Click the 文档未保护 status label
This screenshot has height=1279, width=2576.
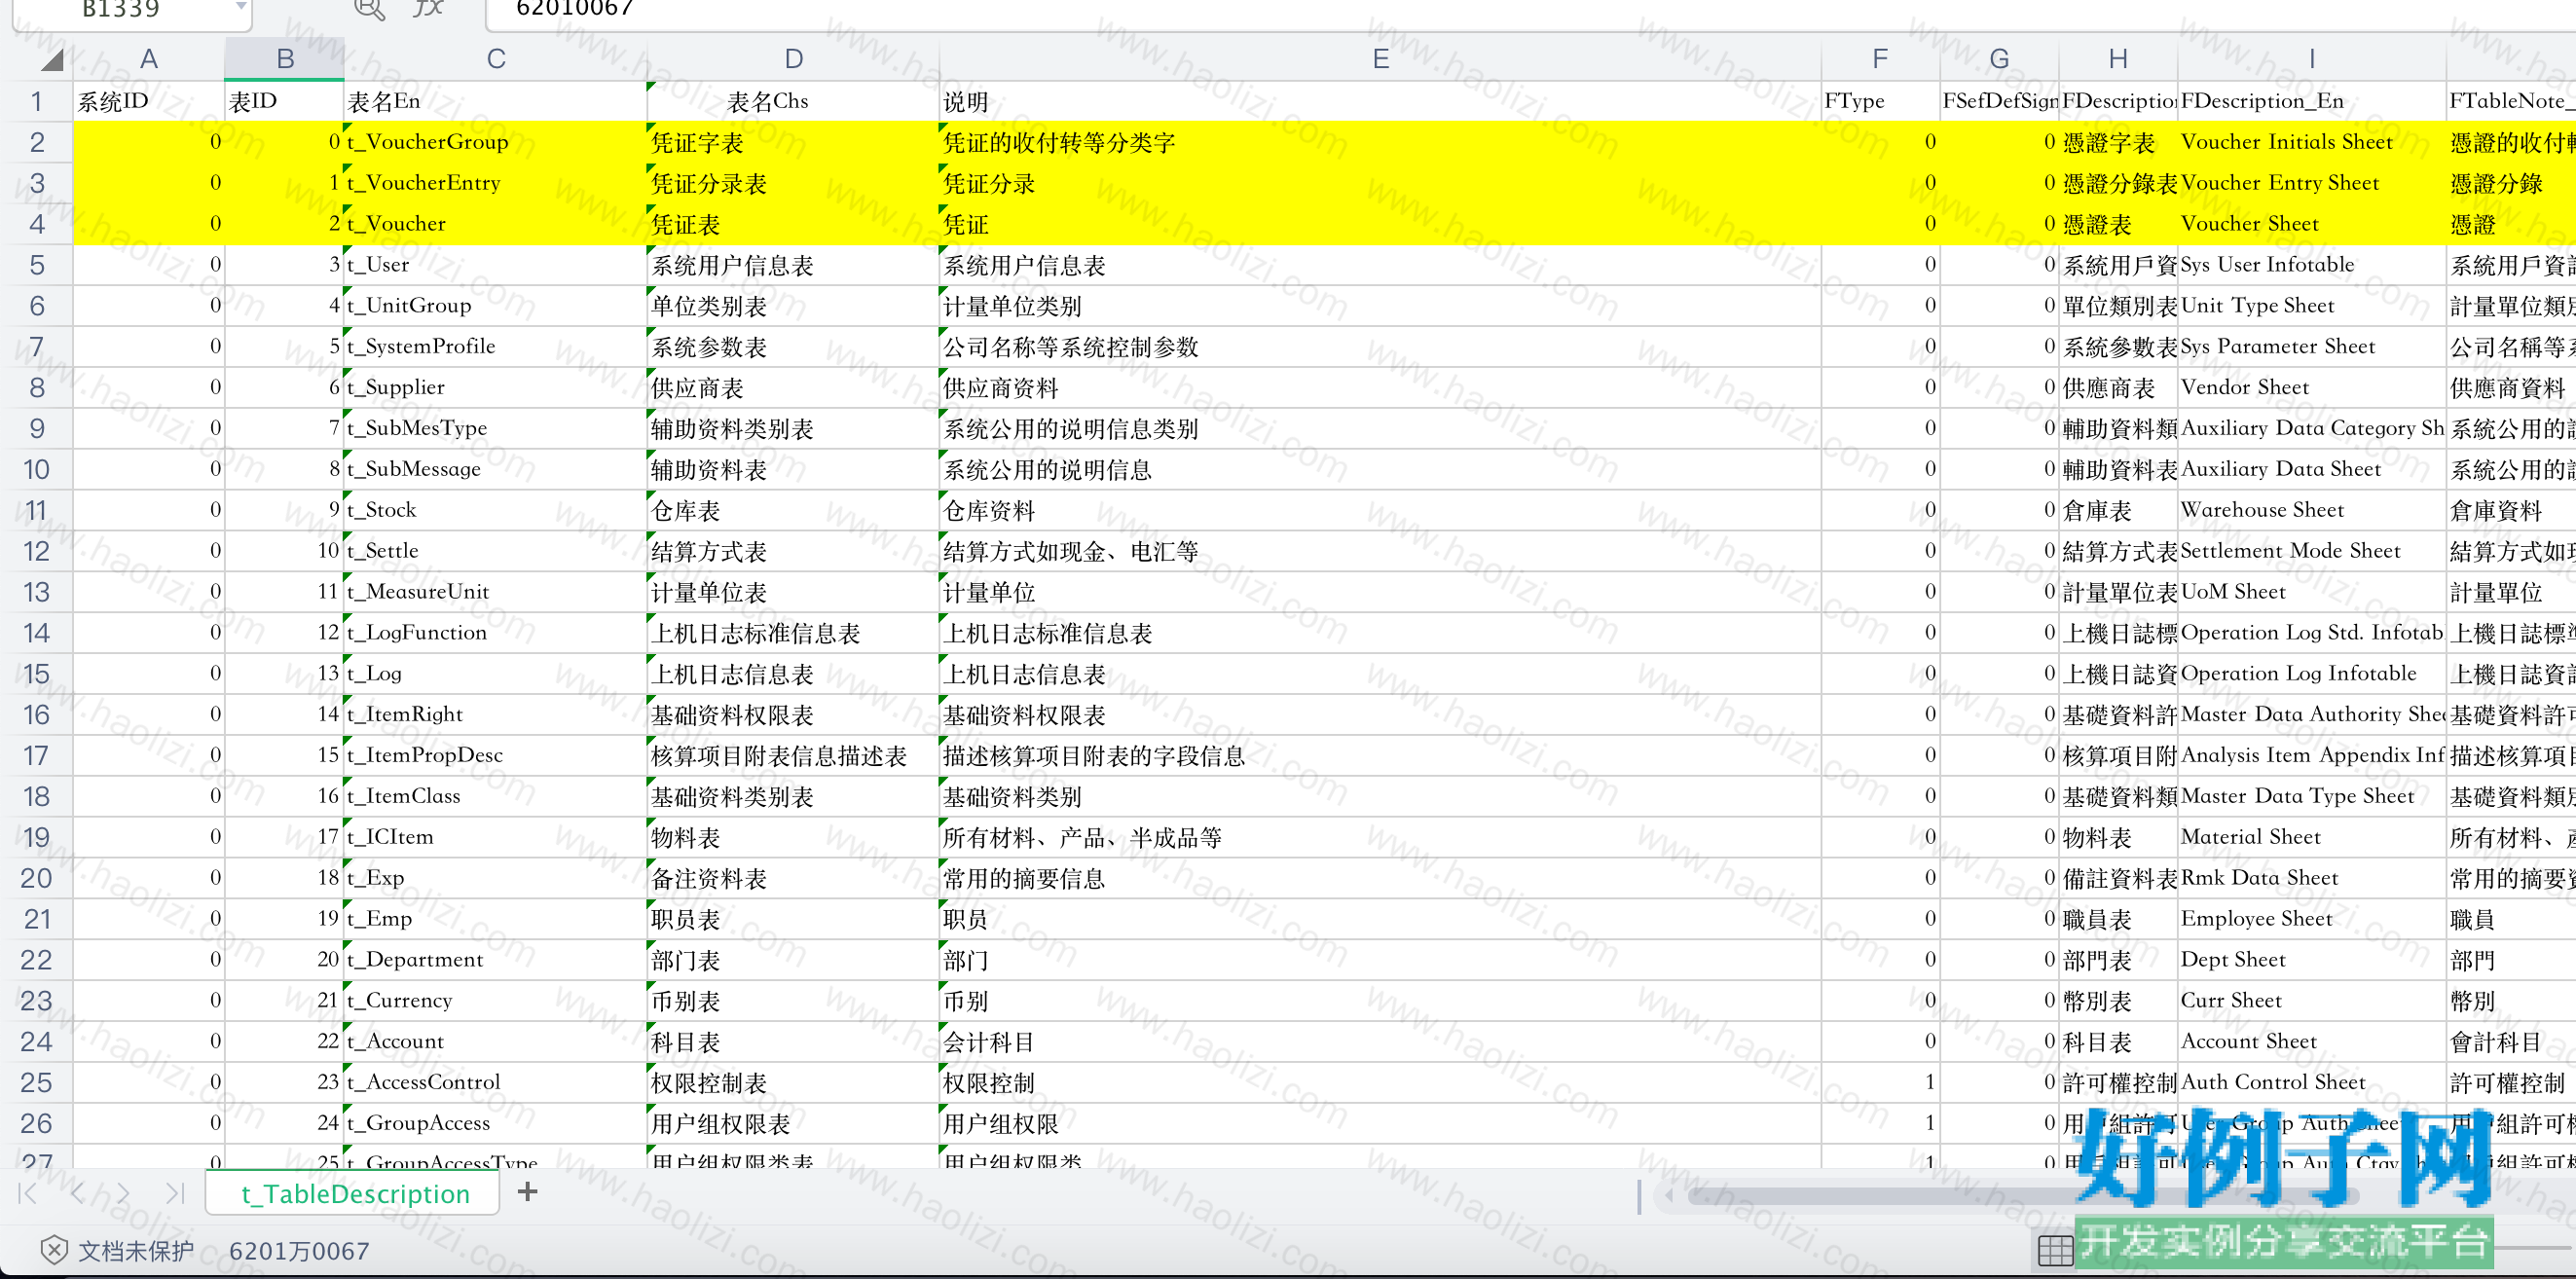point(136,1251)
